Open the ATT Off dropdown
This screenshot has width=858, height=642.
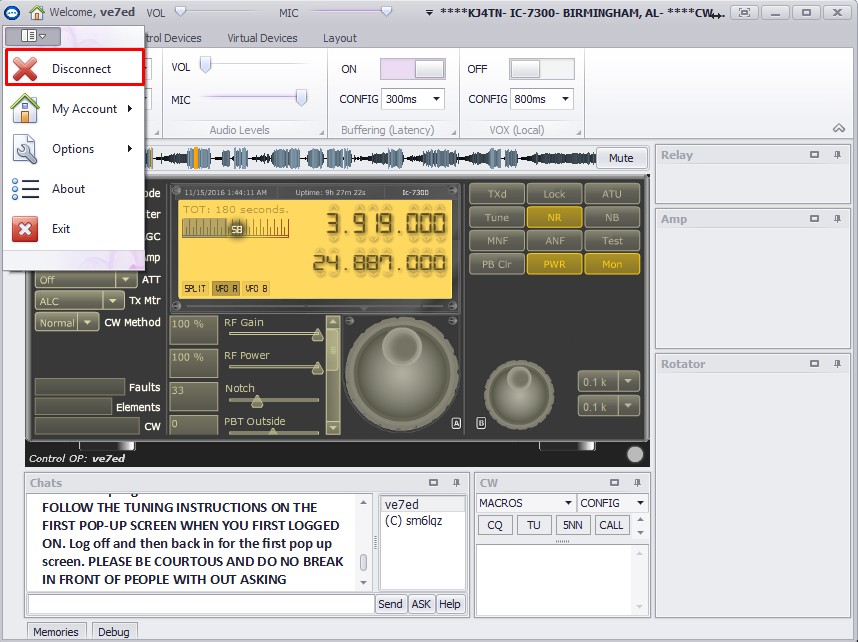(126, 279)
